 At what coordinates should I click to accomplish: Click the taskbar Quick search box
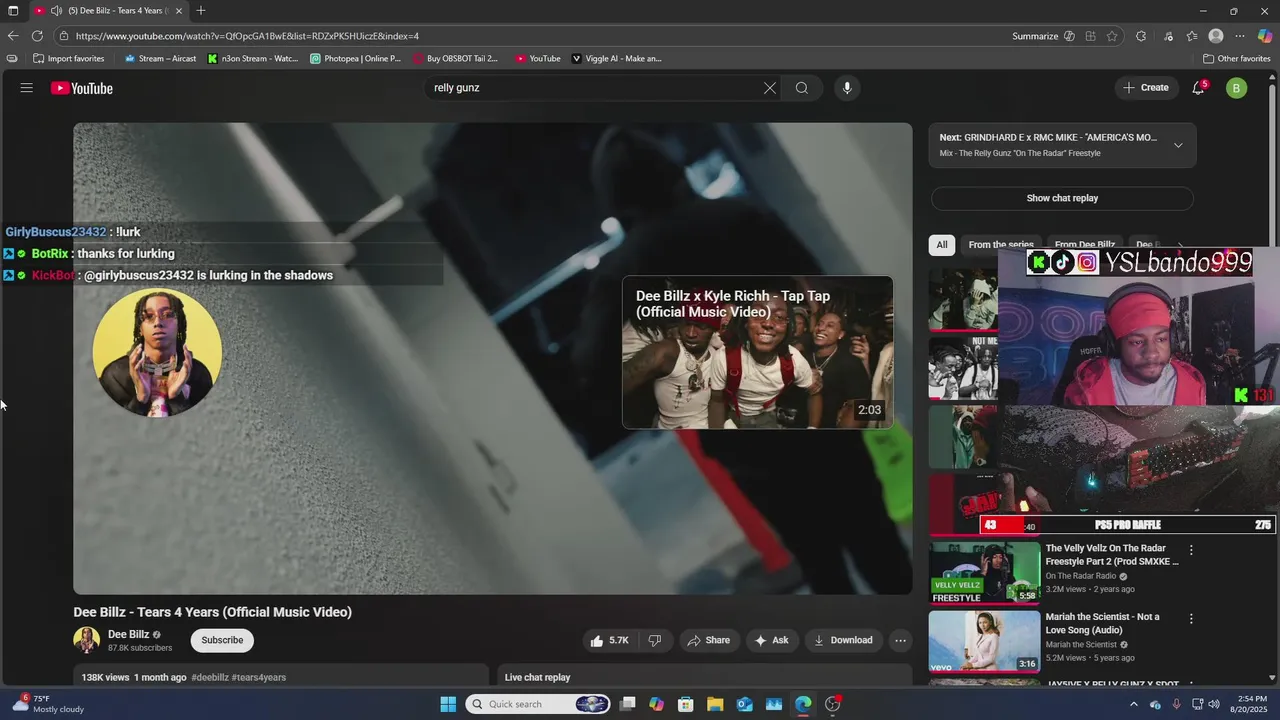538,704
